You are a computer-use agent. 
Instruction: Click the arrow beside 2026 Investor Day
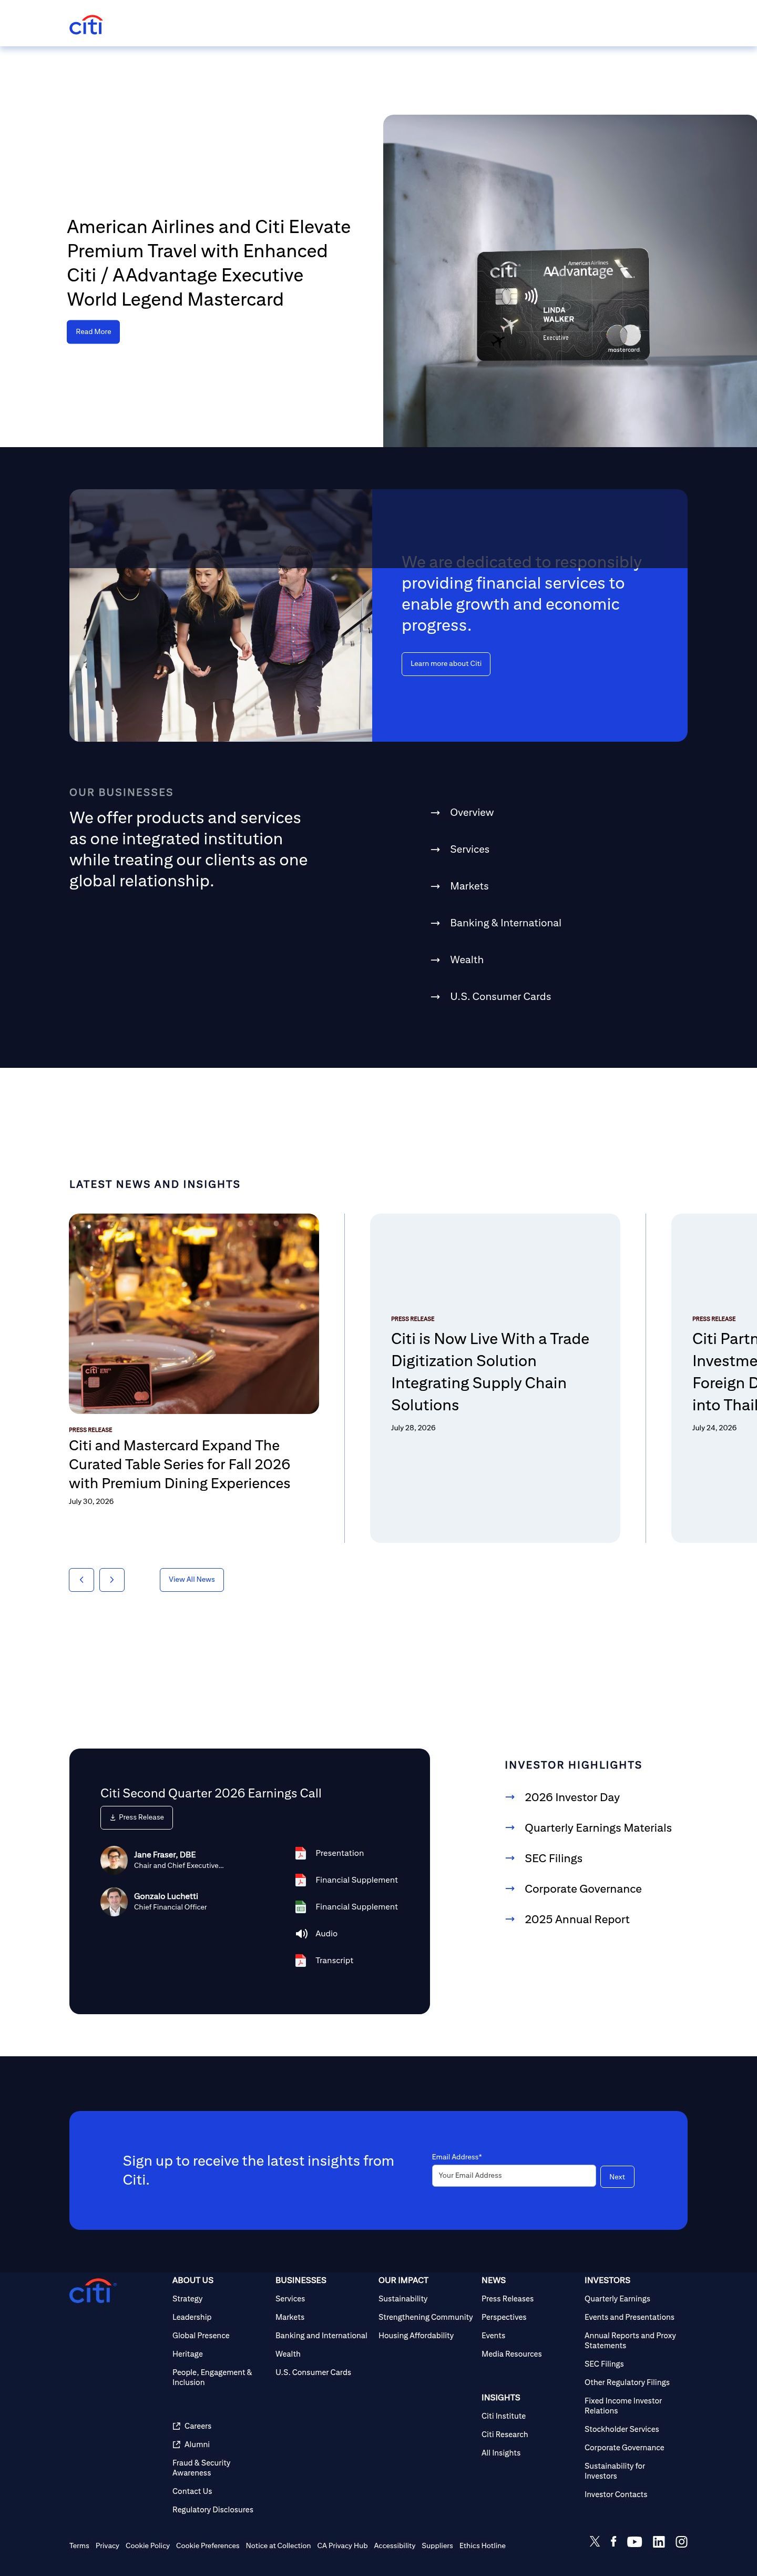point(510,1797)
